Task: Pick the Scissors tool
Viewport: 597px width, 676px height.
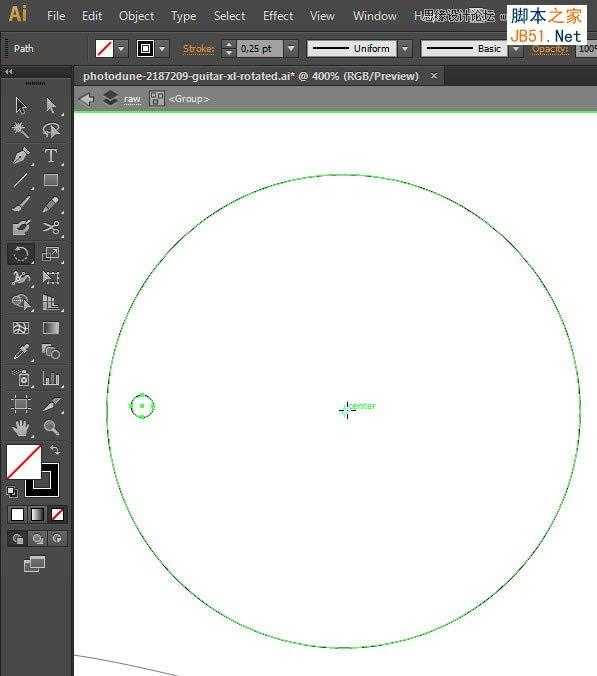Action: coord(51,228)
